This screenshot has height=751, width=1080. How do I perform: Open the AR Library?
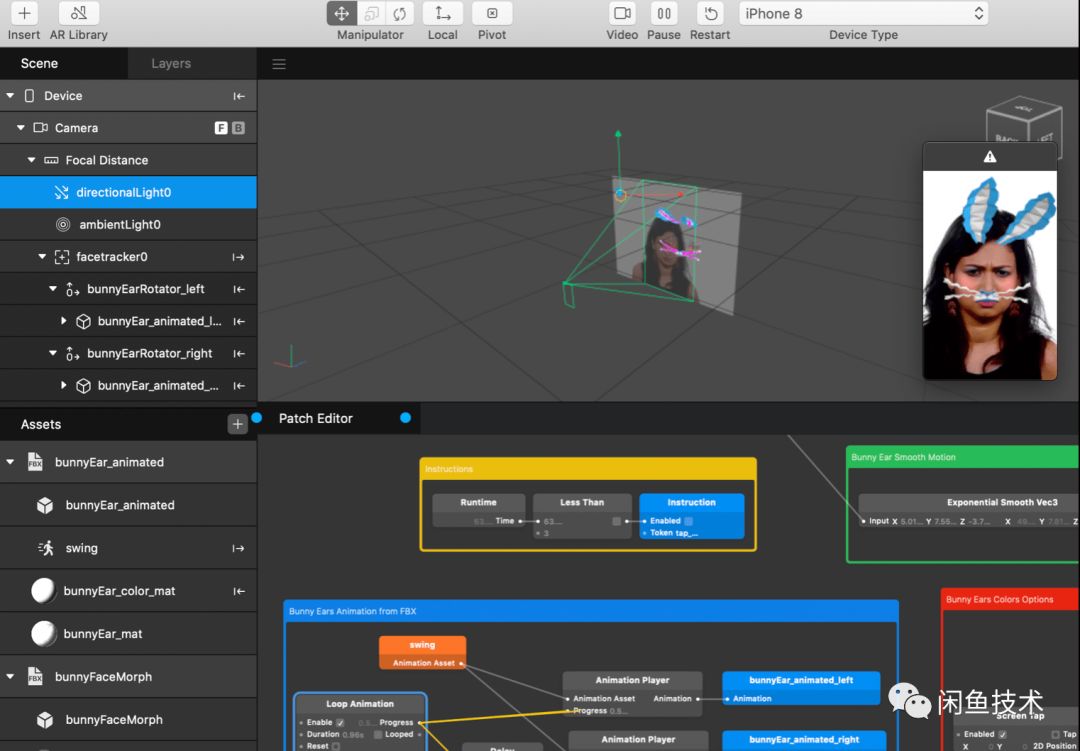click(79, 13)
